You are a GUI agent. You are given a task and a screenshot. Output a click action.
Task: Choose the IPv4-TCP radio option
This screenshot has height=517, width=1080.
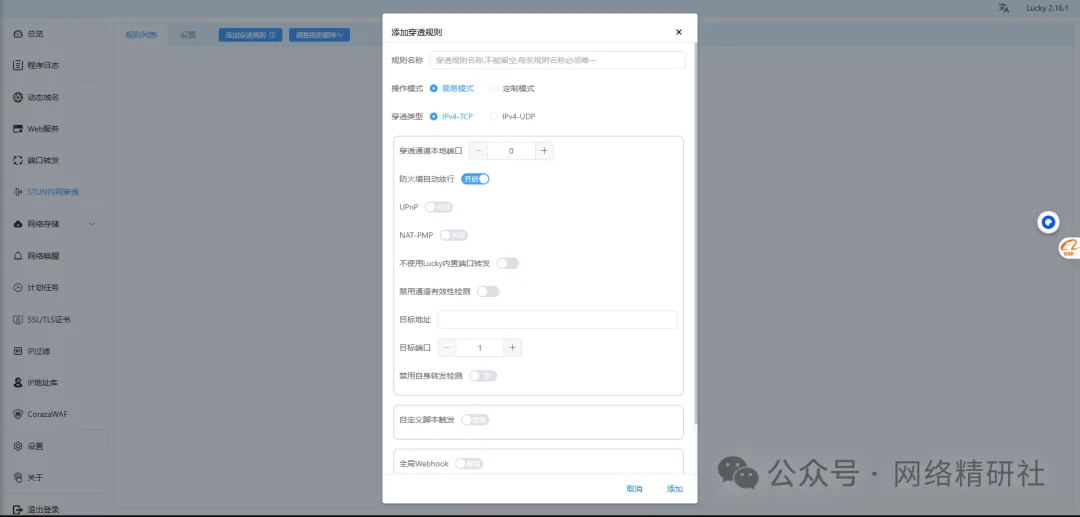coord(433,116)
